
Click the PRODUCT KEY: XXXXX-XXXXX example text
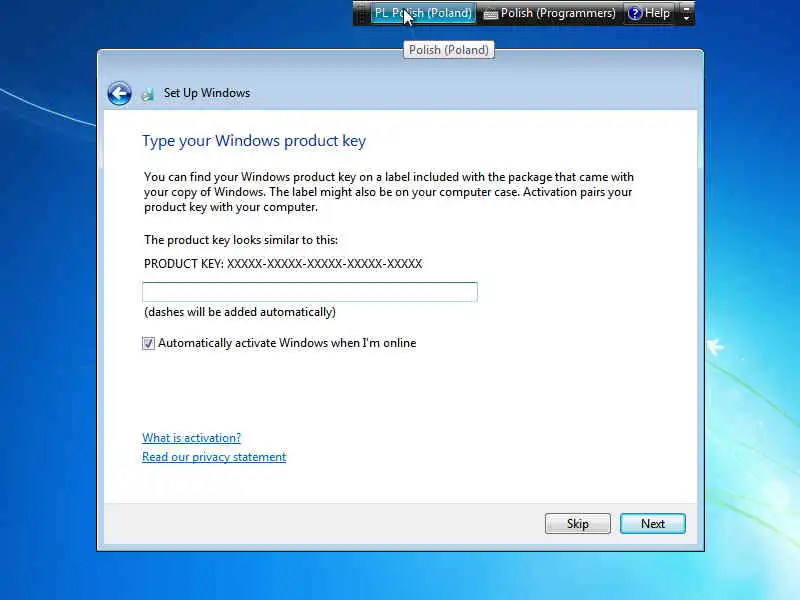283,264
